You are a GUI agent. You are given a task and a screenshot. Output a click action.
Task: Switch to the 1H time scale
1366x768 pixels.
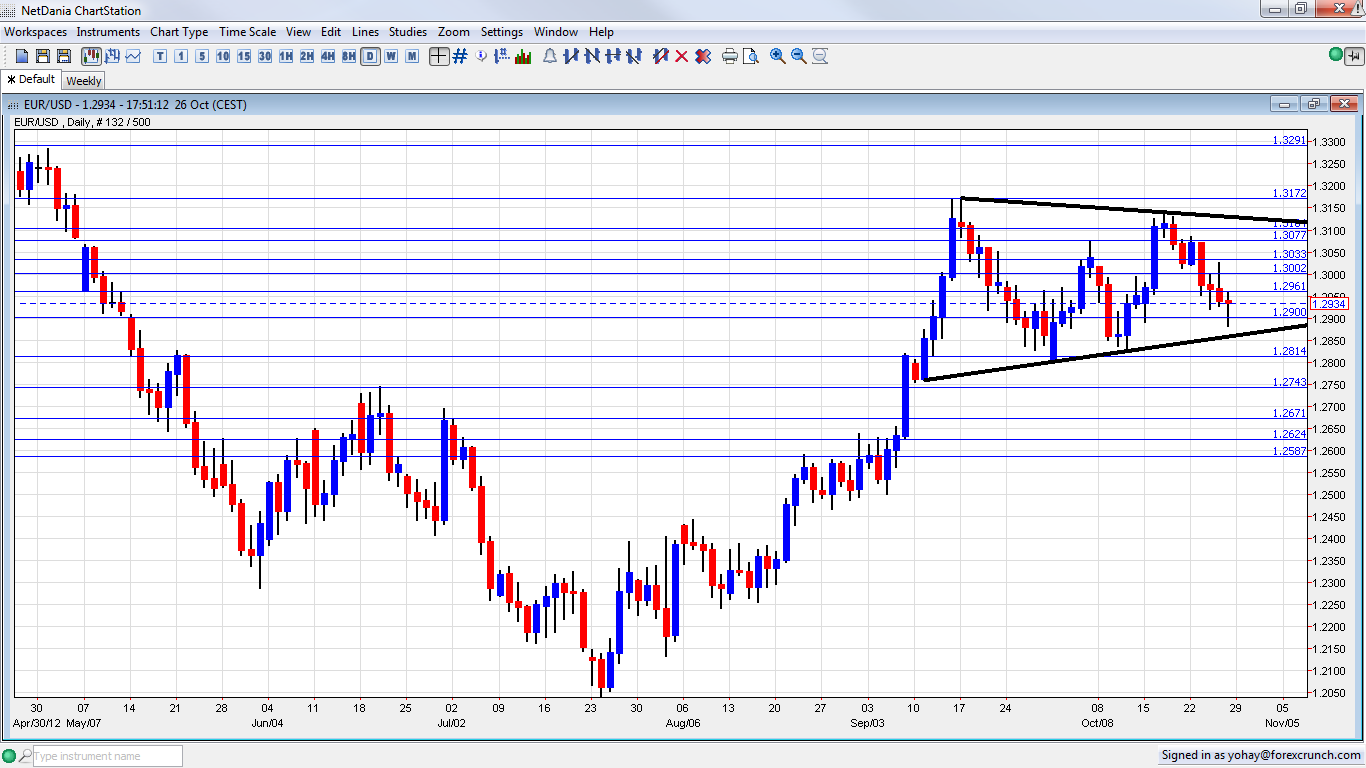pos(285,56)
